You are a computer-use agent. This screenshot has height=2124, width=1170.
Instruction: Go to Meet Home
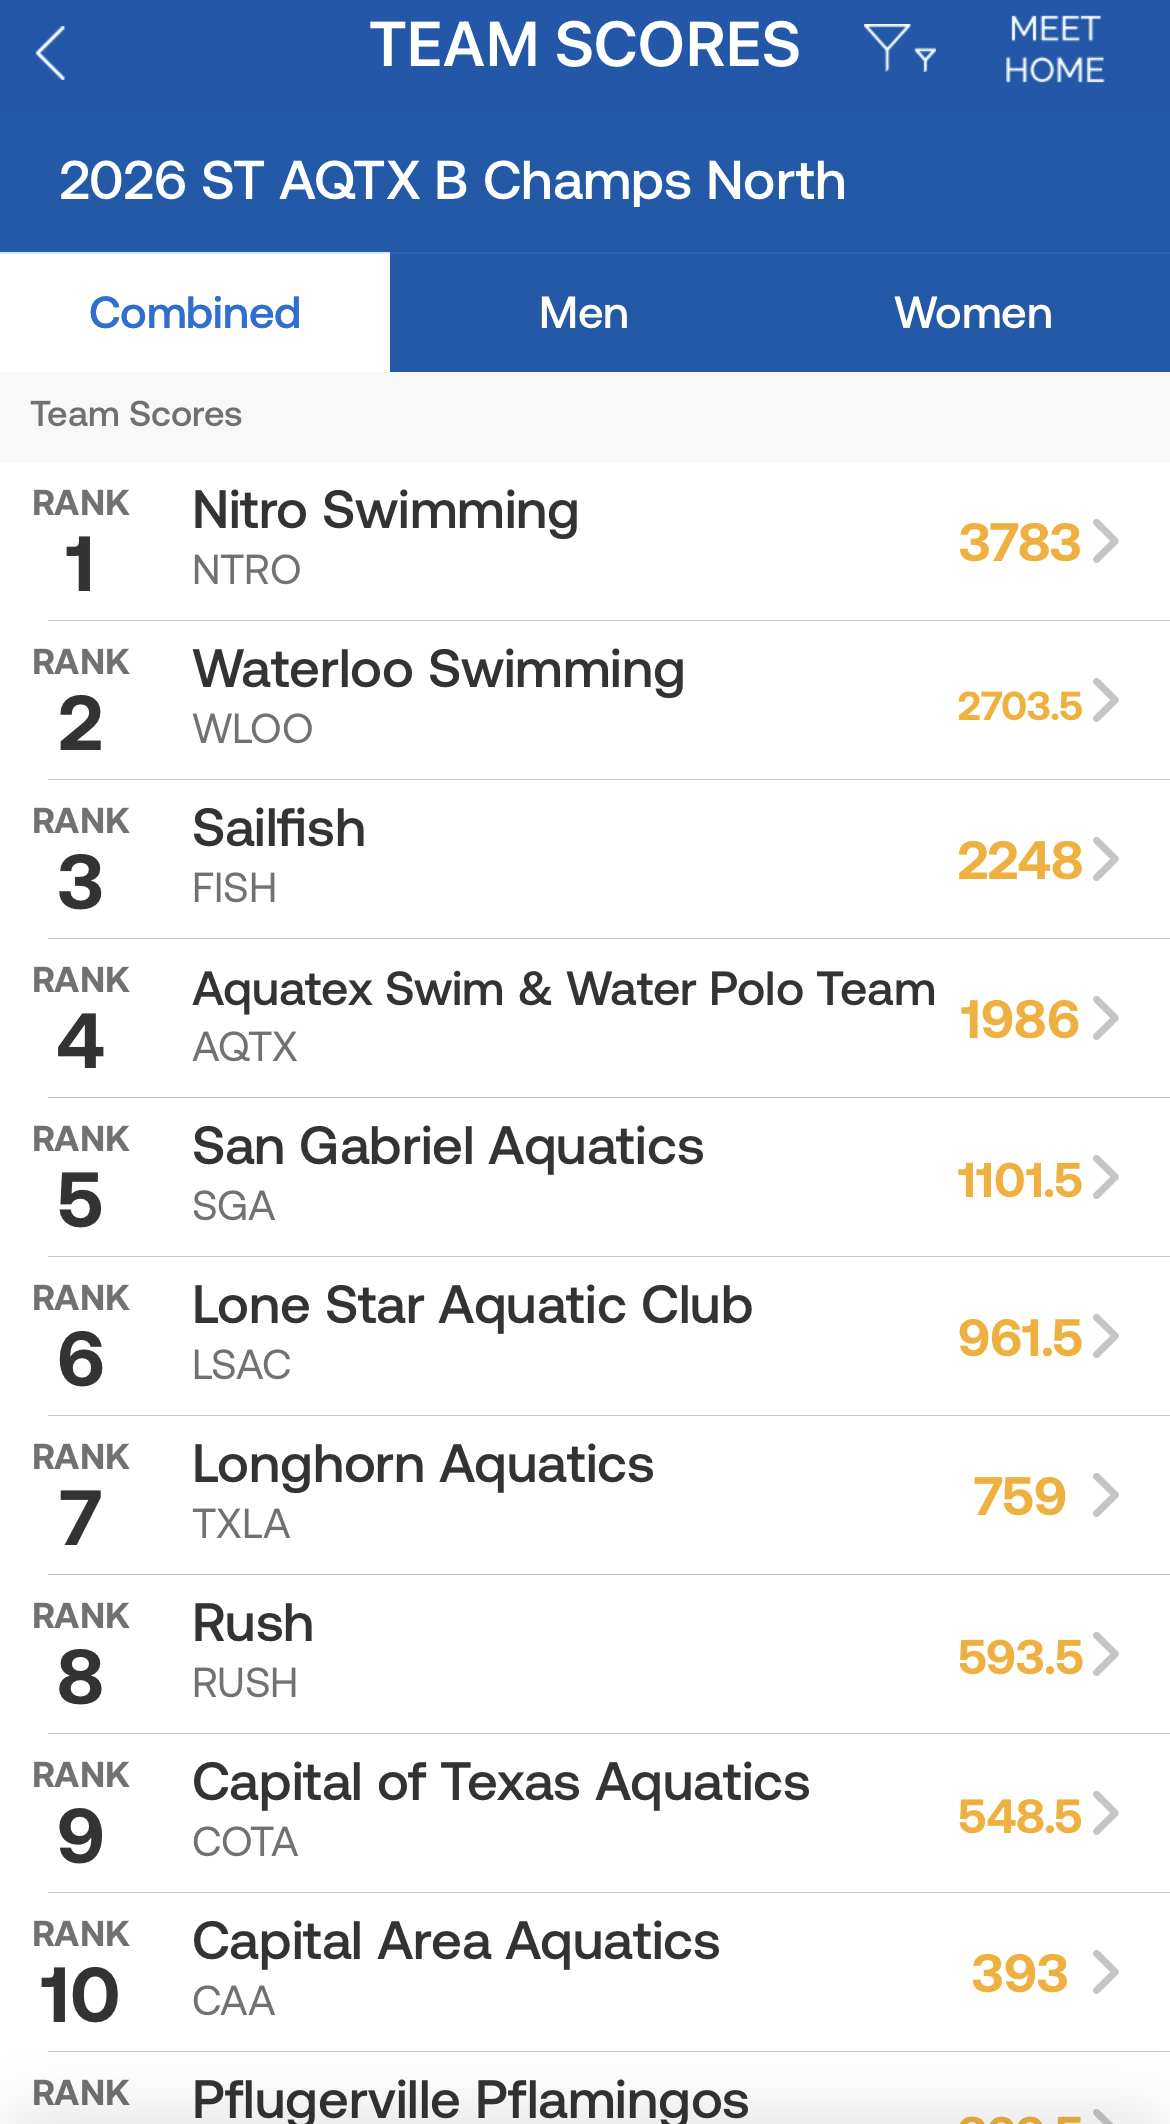coord(1054,50)
